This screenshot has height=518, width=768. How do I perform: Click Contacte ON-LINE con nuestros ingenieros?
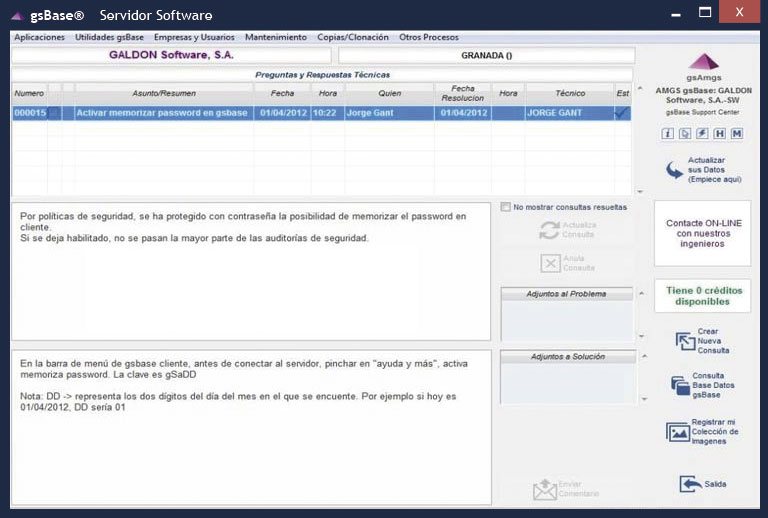tap(703, 234)
